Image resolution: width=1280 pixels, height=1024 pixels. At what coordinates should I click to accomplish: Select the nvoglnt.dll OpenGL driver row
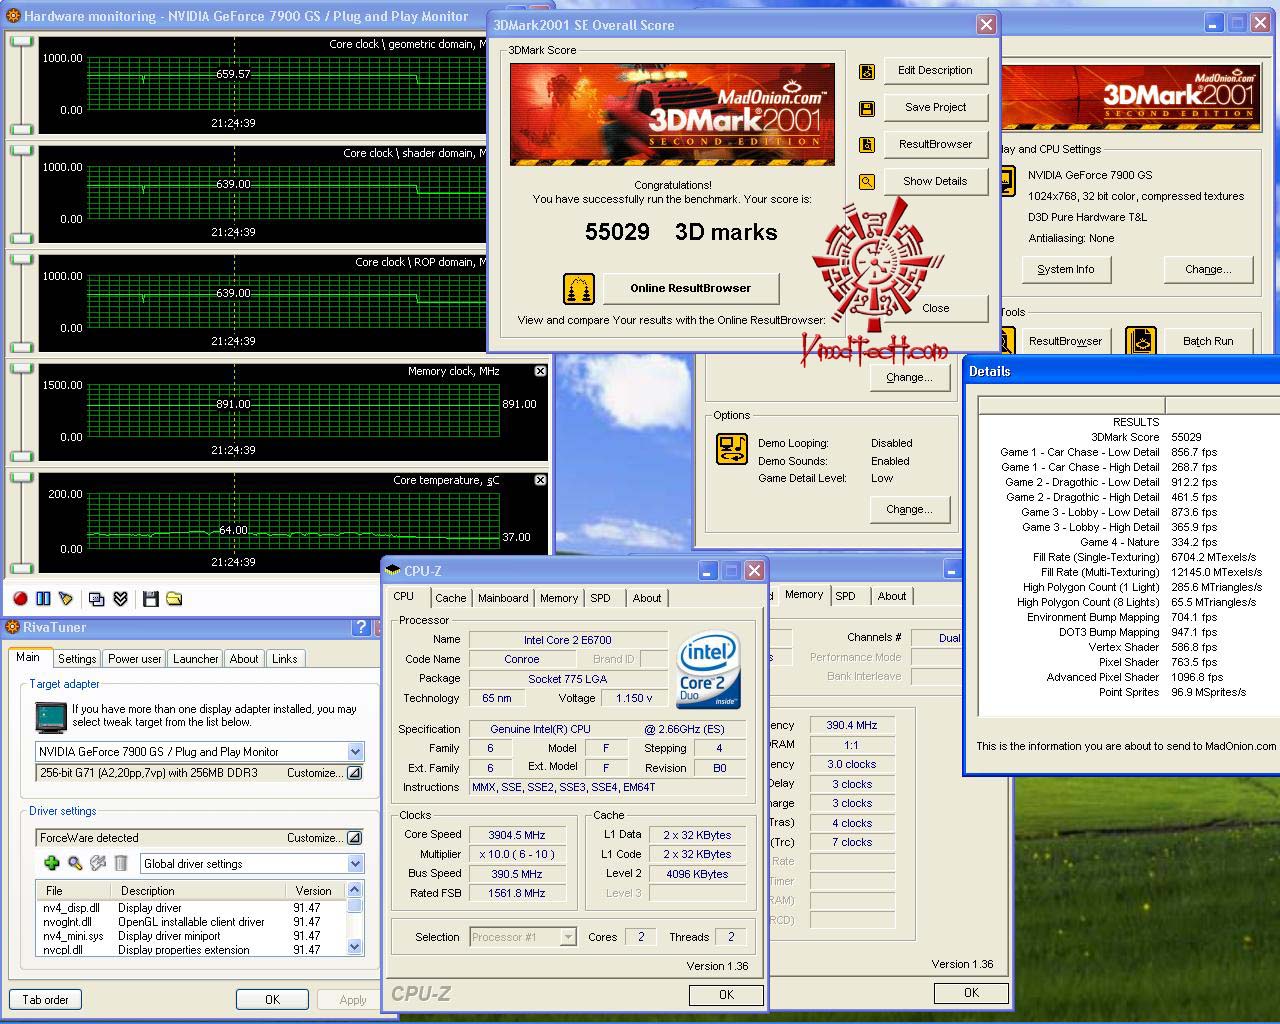point(192,922)
